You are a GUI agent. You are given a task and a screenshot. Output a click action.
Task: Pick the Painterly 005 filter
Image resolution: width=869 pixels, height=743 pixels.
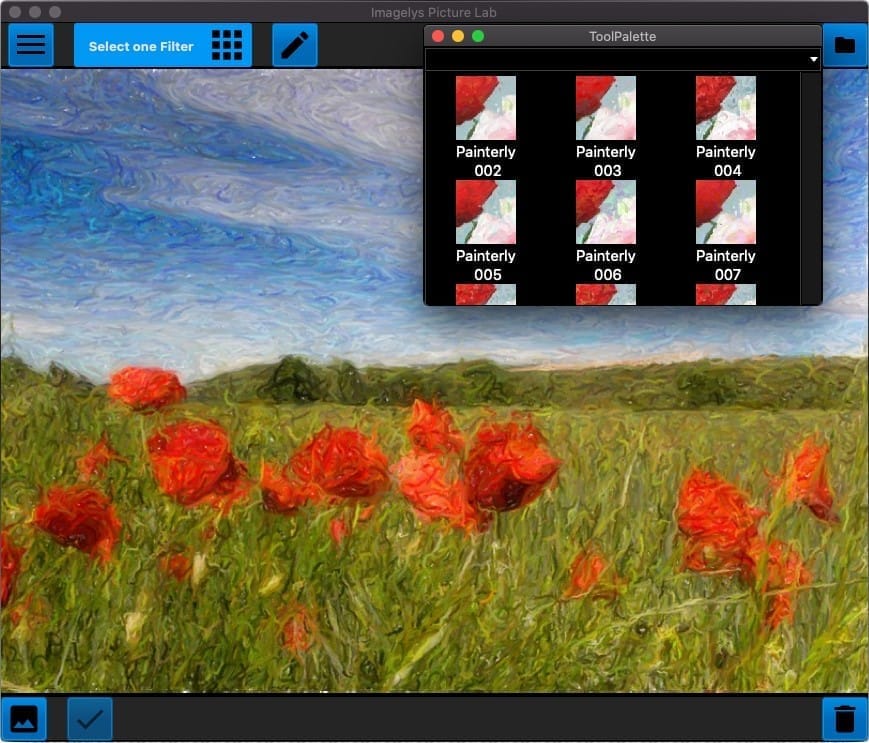pos(485,212)
